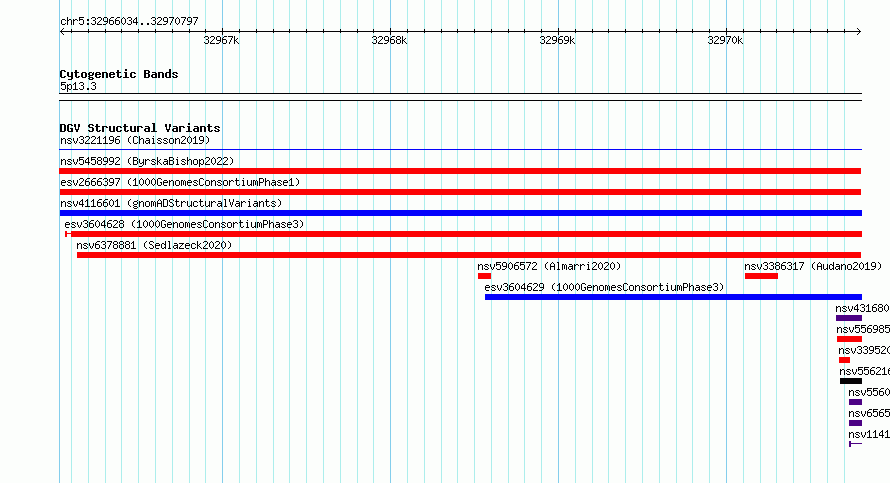Open esv3604628 (1000GenomesConsortiumPhase3) label
The height and width of the screenshot is (483, 890).
184,224
